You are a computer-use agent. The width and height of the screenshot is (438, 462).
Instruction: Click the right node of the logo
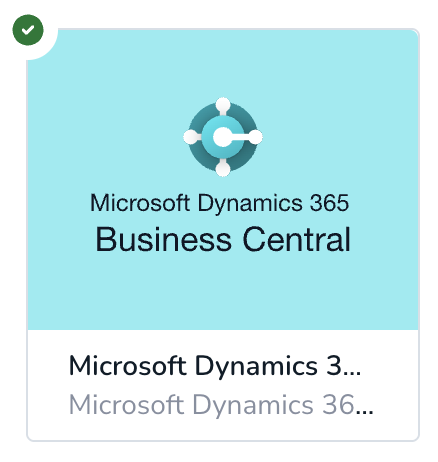coord(254,137)
